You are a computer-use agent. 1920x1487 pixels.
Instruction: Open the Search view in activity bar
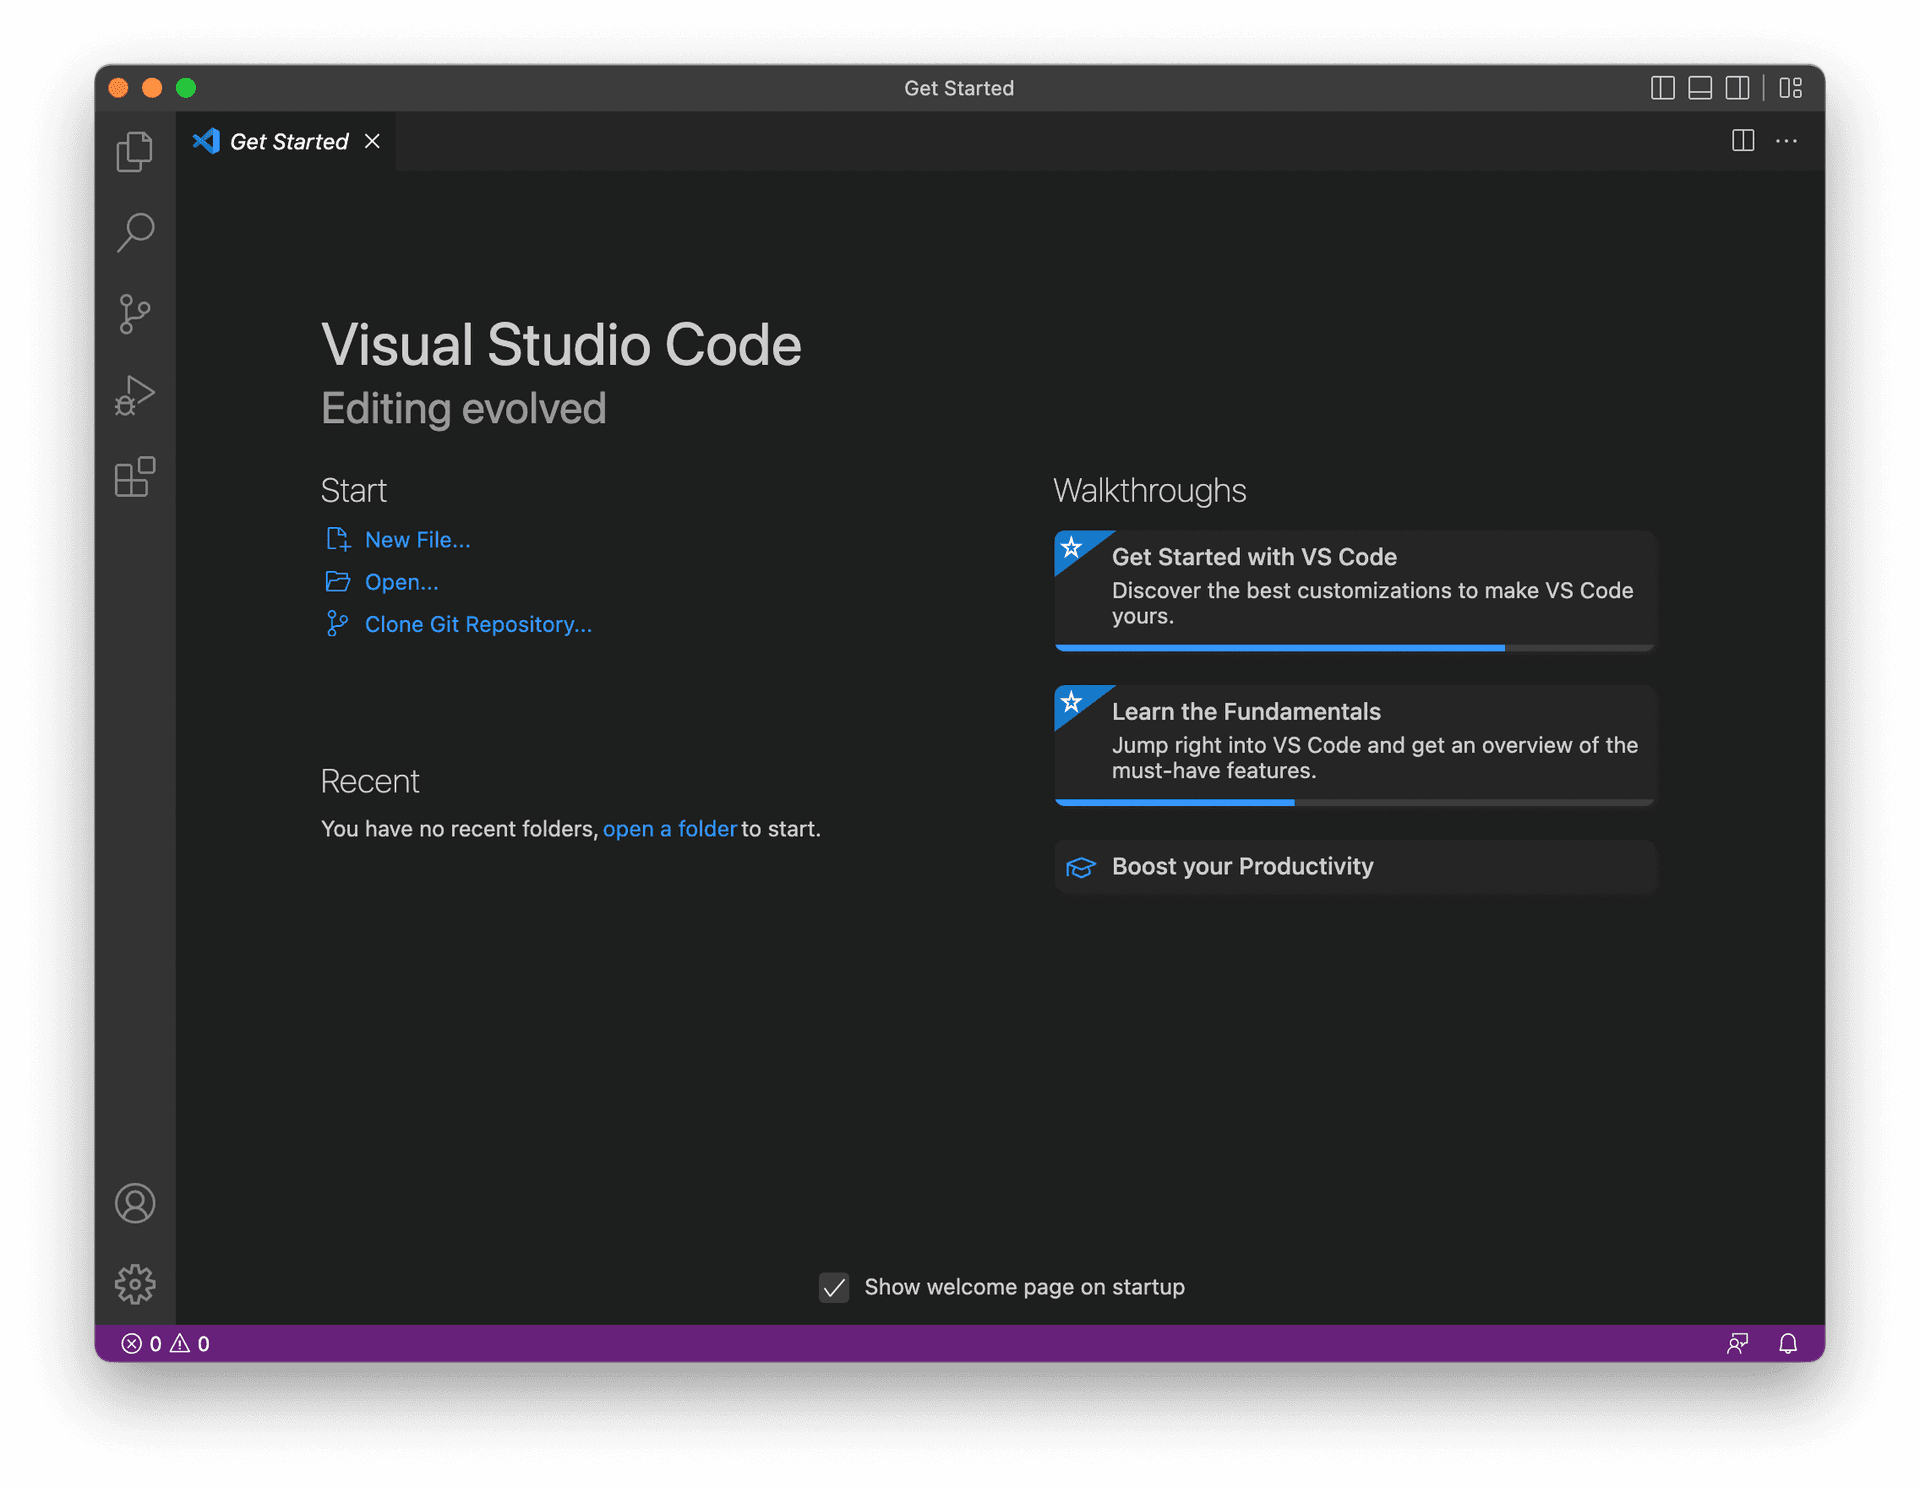[x=135, y=233]
